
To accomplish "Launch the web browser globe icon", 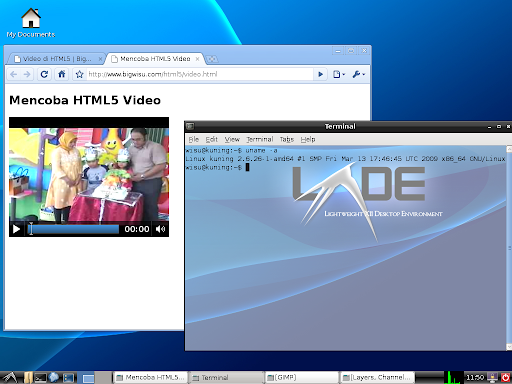I will (53, 378).
